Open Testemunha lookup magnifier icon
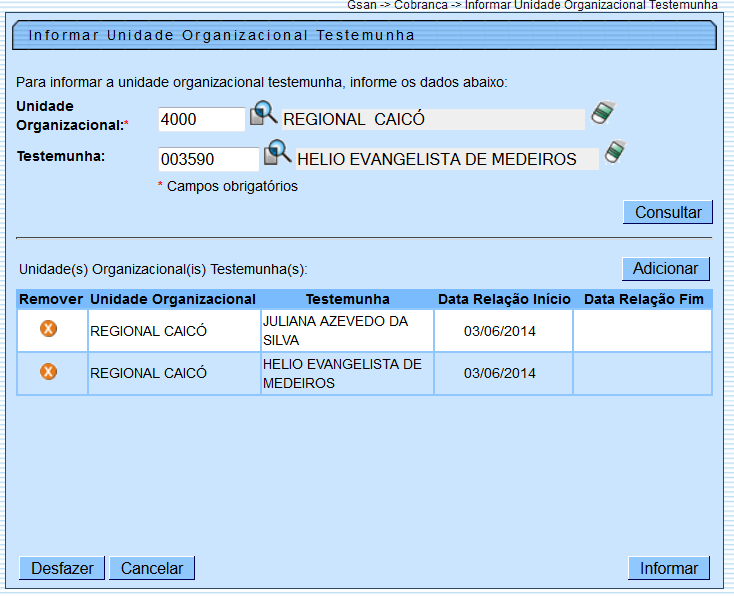This screenshot has width=734, height=596. (277, 153)
